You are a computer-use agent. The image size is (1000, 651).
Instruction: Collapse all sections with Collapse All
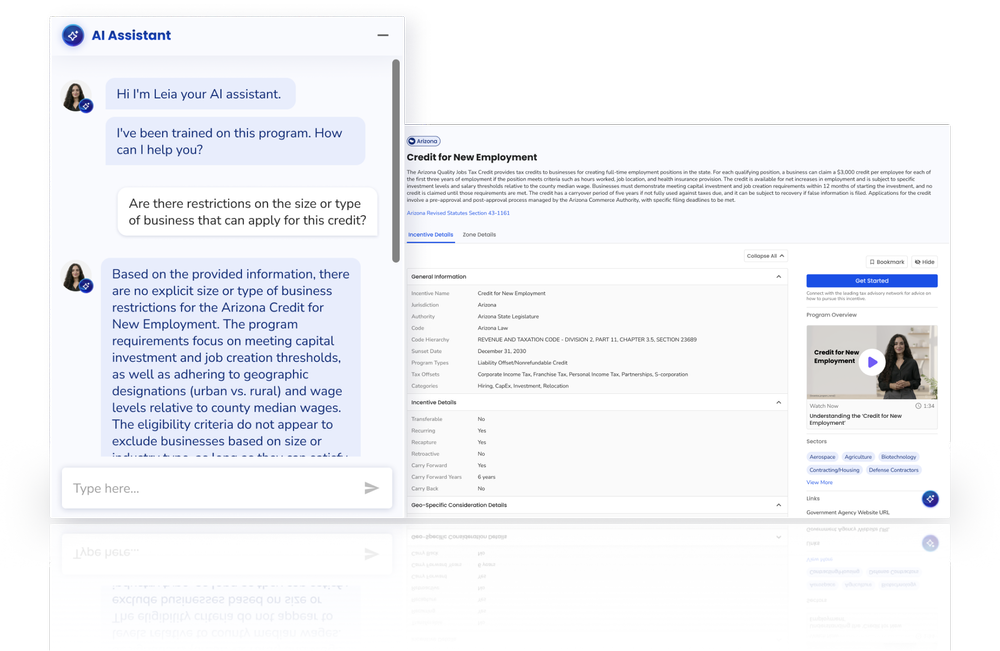pyautogui.click(x=765, y=256)
